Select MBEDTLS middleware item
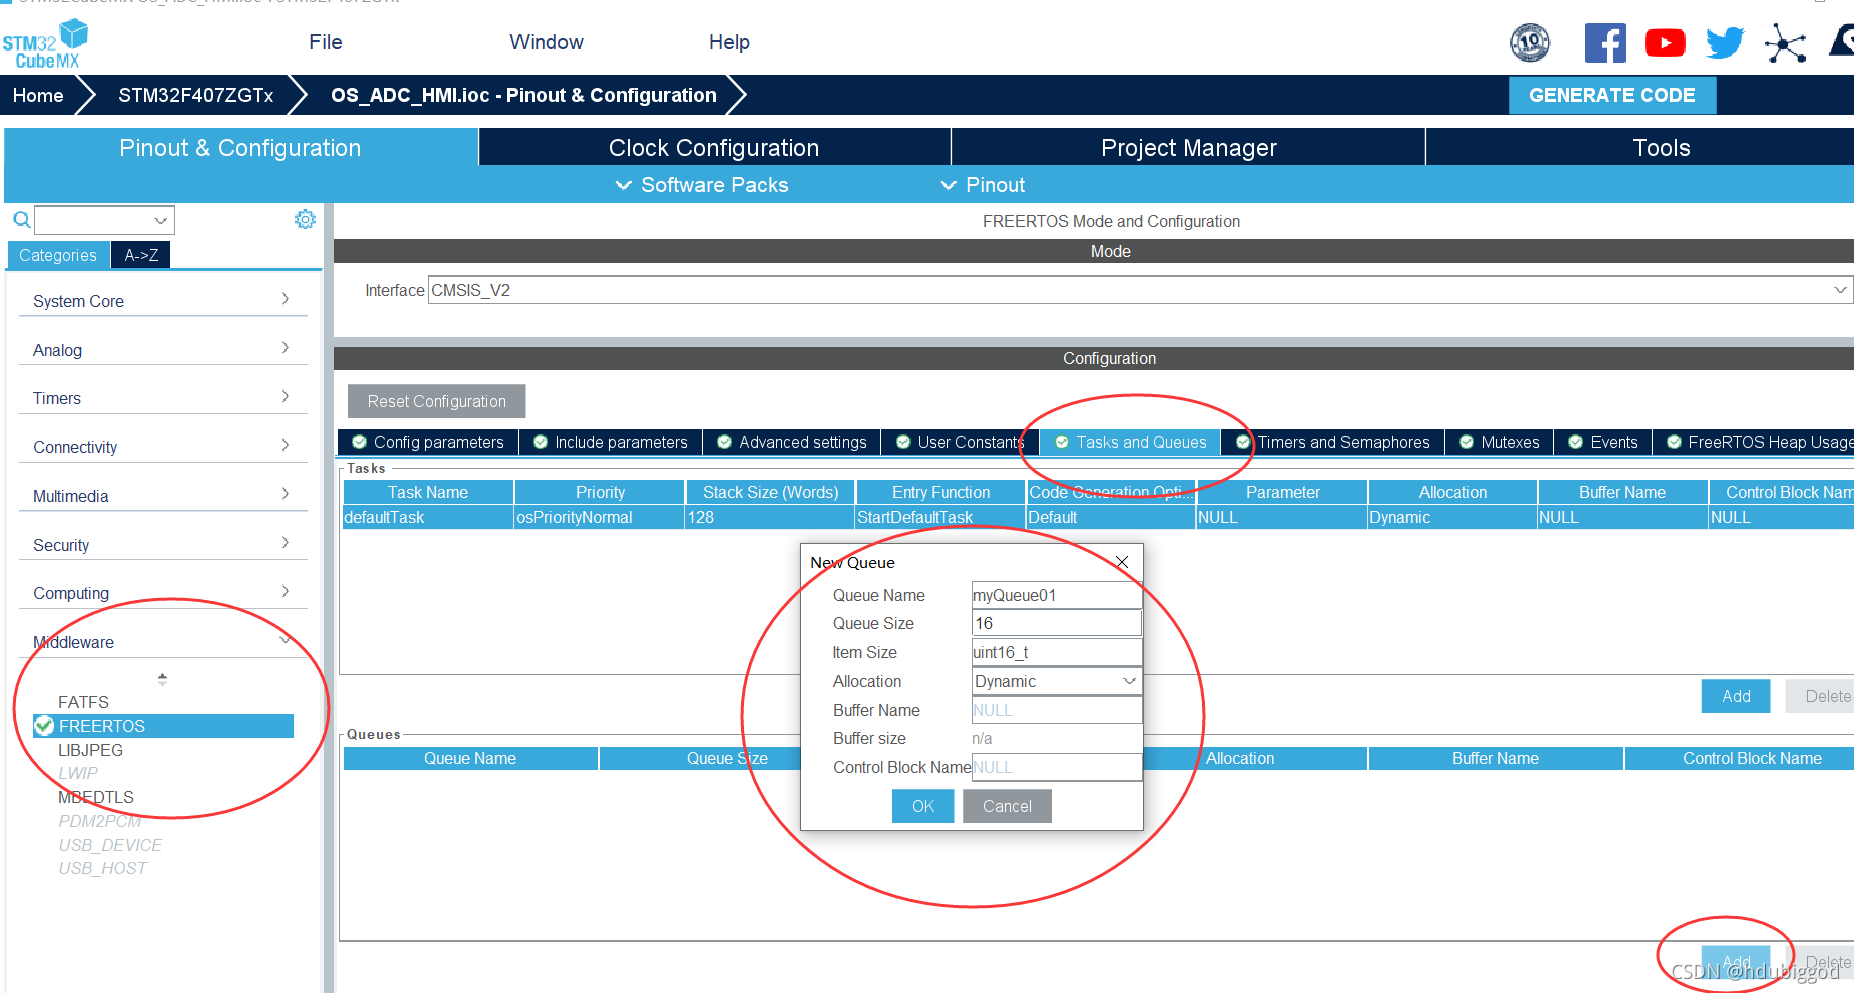This screenshot has width=1854, height=993. [96, 797]
